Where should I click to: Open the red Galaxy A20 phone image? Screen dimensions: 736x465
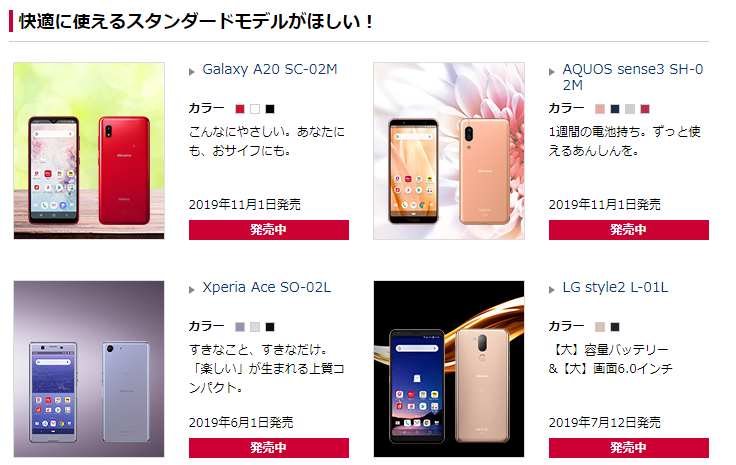click(x=89, y=151)
